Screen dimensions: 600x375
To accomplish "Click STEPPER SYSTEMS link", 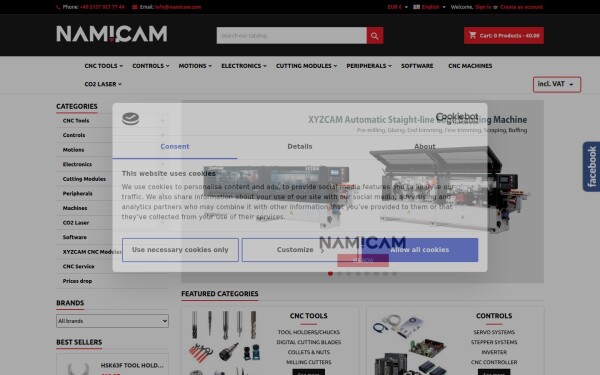I will (494, 342).
